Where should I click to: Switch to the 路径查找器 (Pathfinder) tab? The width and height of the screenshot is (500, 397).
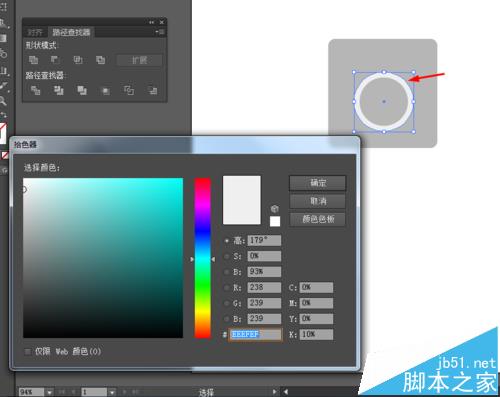click(71, 32)
